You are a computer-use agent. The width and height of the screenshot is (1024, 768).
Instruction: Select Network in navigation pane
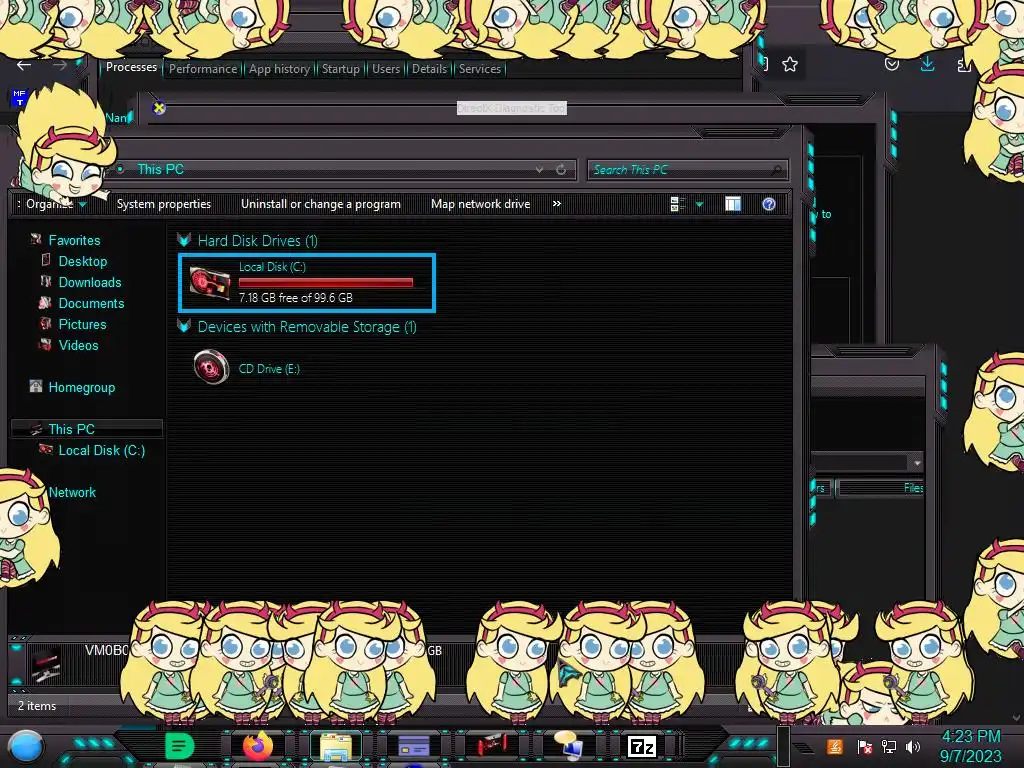point(72,492)
